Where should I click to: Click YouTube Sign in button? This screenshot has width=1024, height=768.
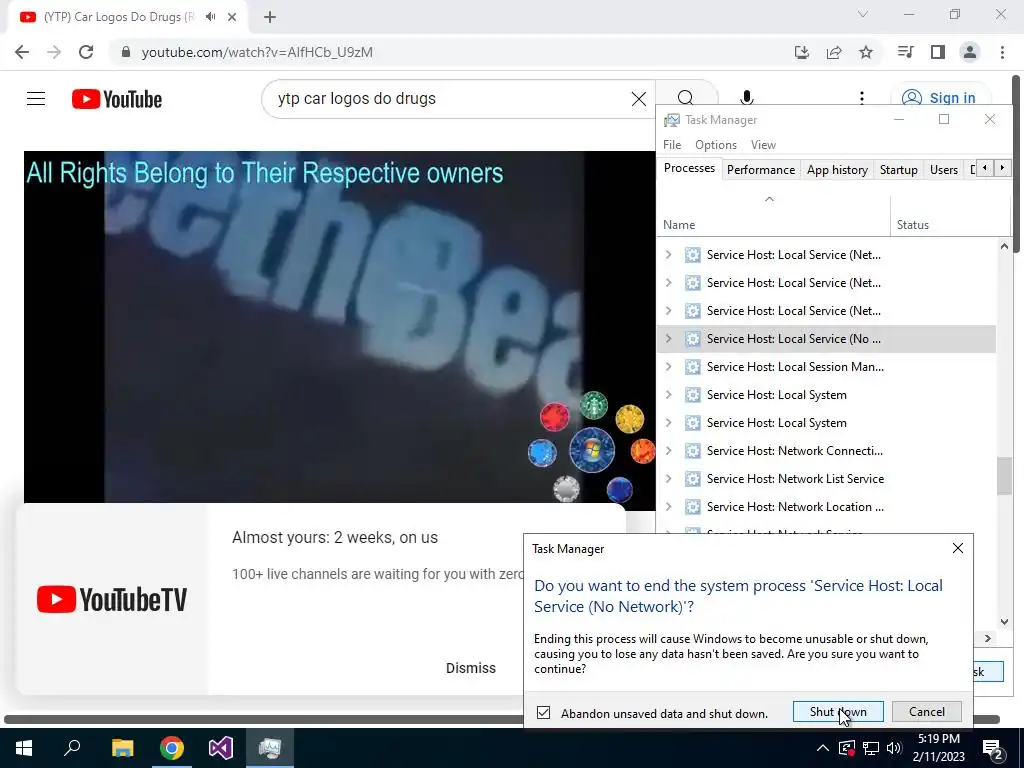tap(941, 98)
